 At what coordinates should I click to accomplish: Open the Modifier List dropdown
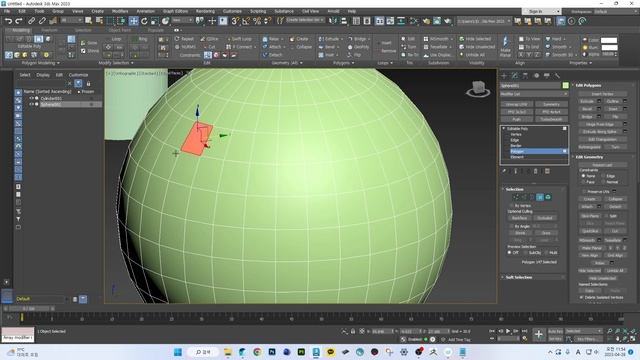point(534,94)
